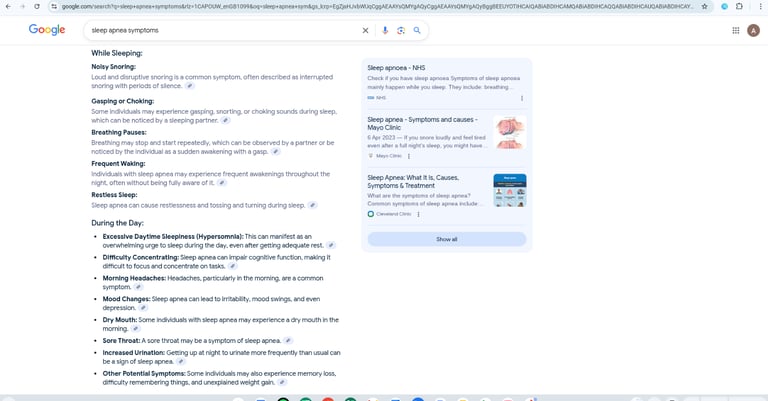
Task: Submit search with the magnifier icon
Action: click(417, 30)
